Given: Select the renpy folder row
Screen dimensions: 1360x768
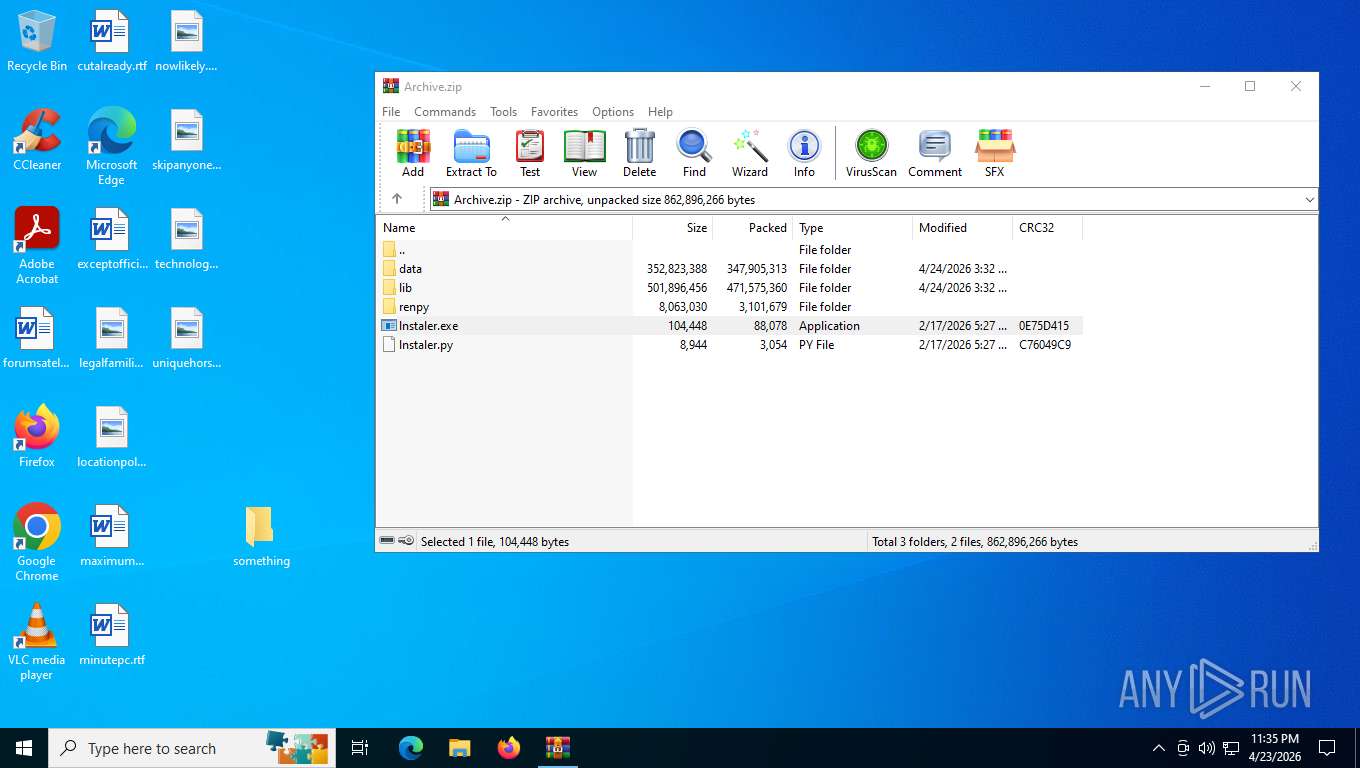Looking at the screenshot, I should click(730, 307).
